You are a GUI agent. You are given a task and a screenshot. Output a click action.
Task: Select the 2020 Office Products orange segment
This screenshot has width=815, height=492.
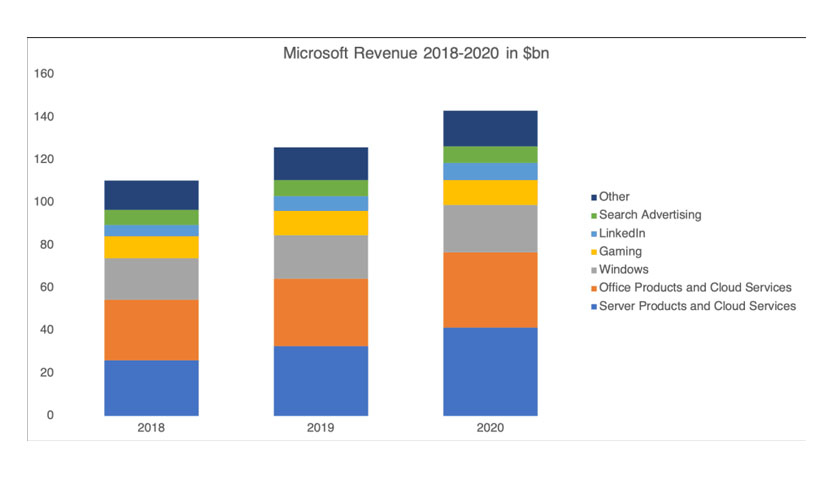tap(490, 290)
